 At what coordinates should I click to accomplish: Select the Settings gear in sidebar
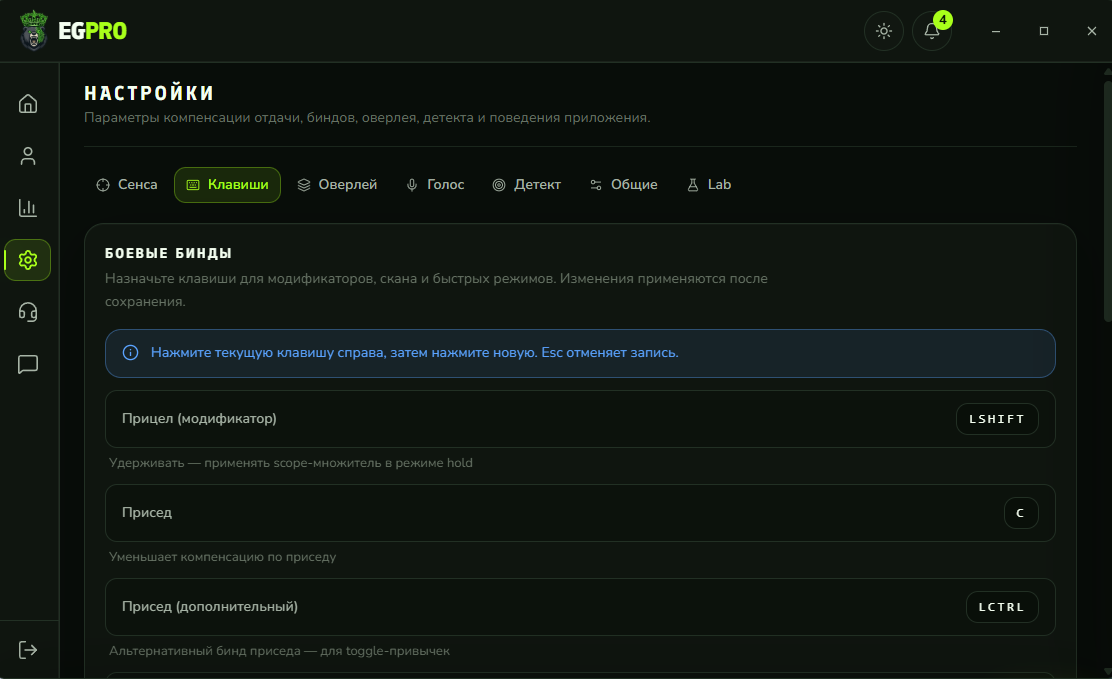tap(28, 260)
